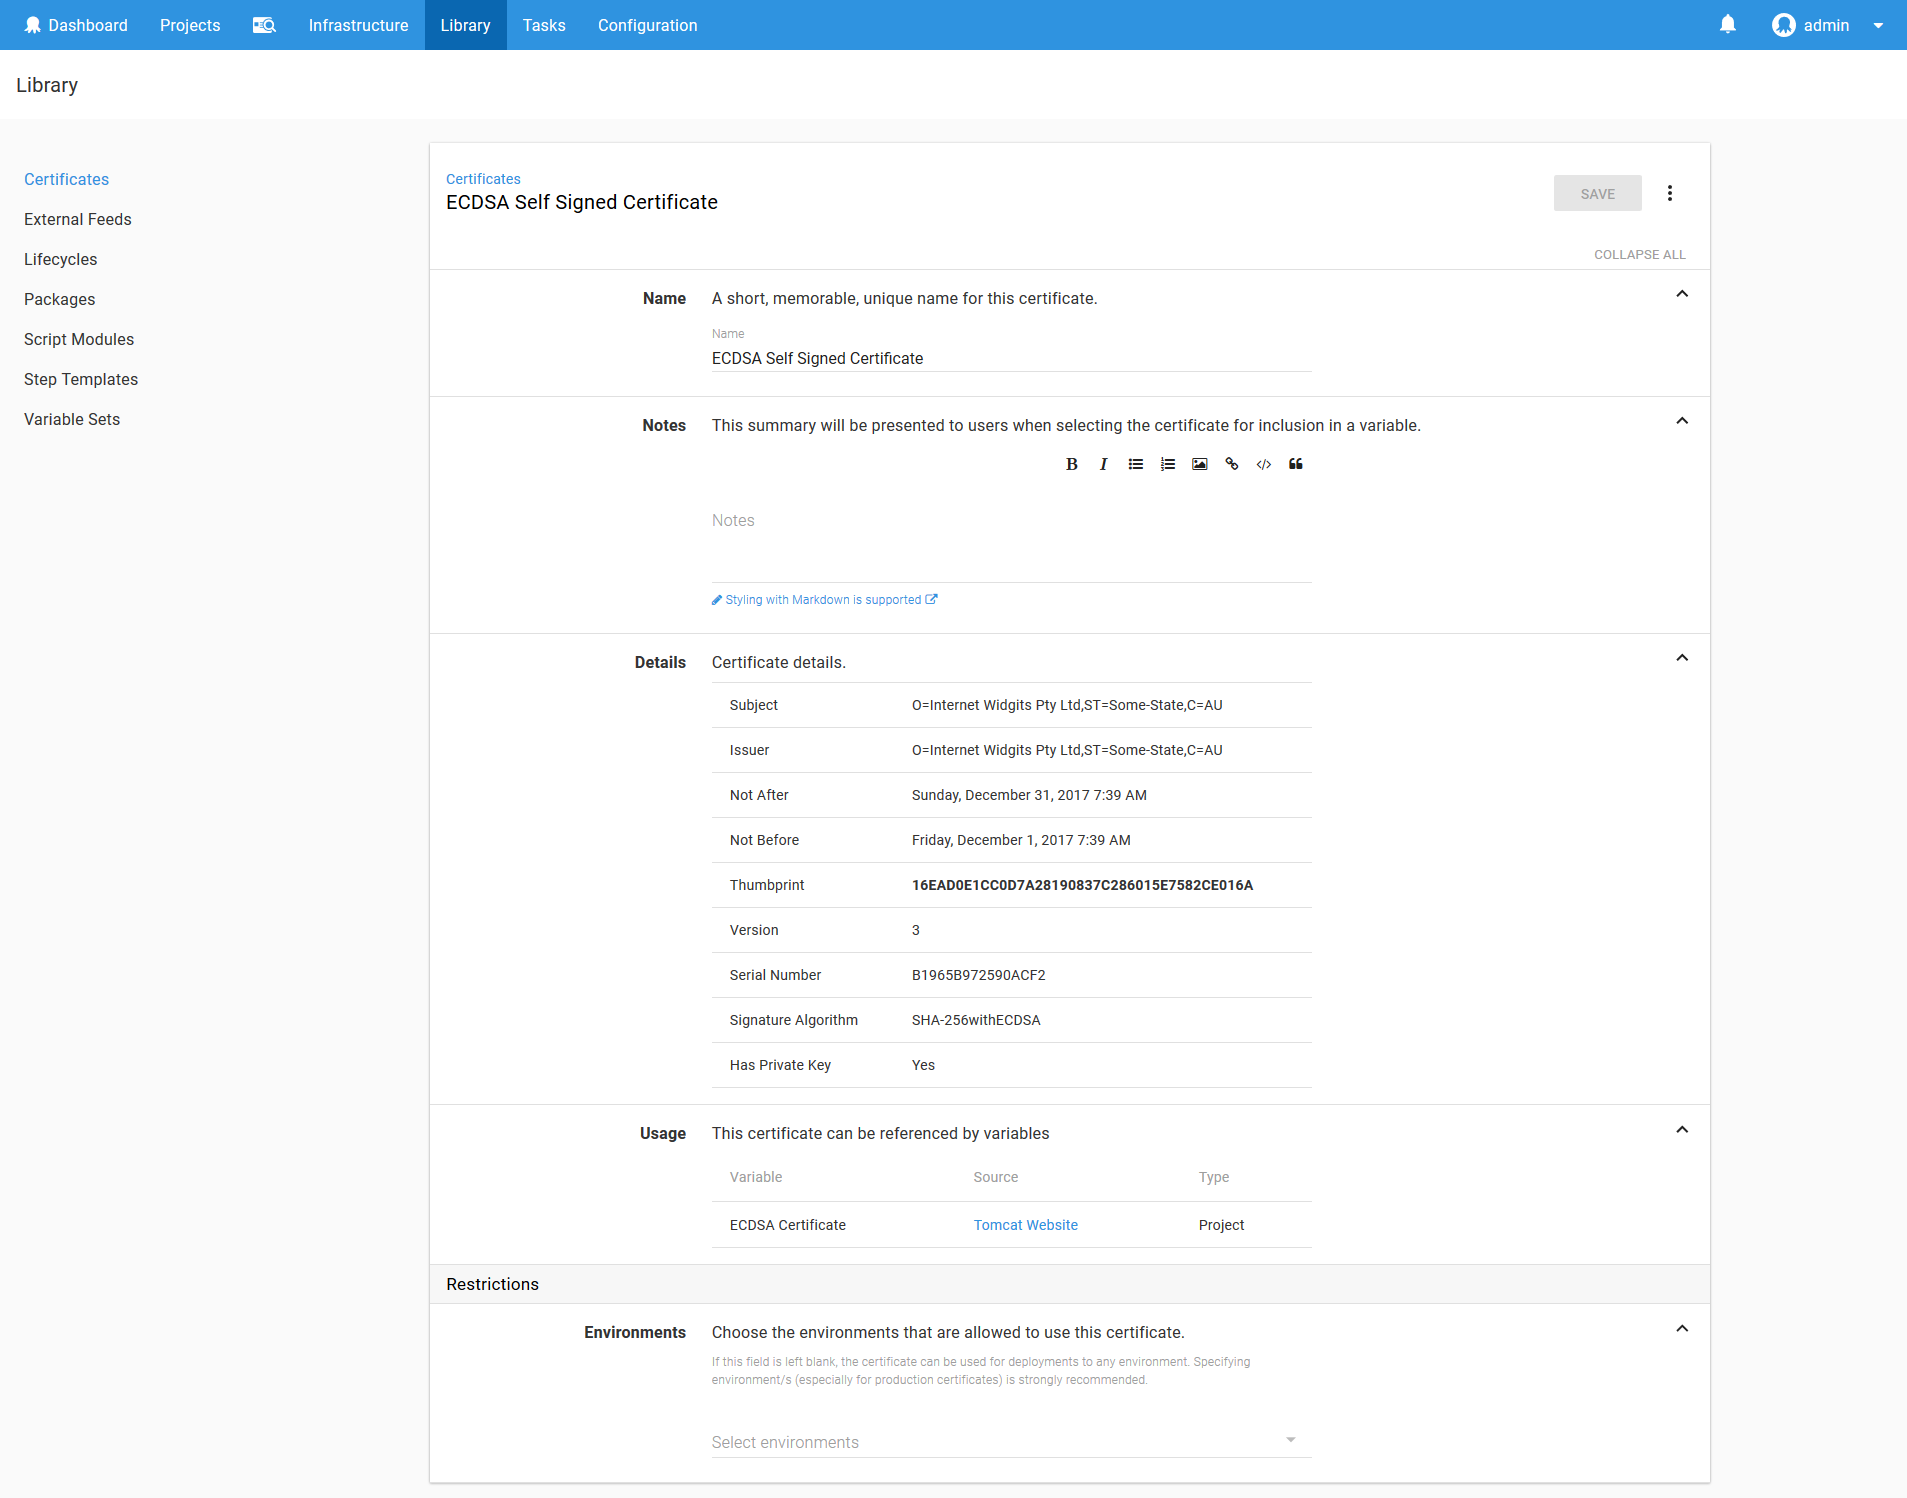Insert a bulleted list in Notes
Screen dimensions: 1907x1498
click(1135, 464)
